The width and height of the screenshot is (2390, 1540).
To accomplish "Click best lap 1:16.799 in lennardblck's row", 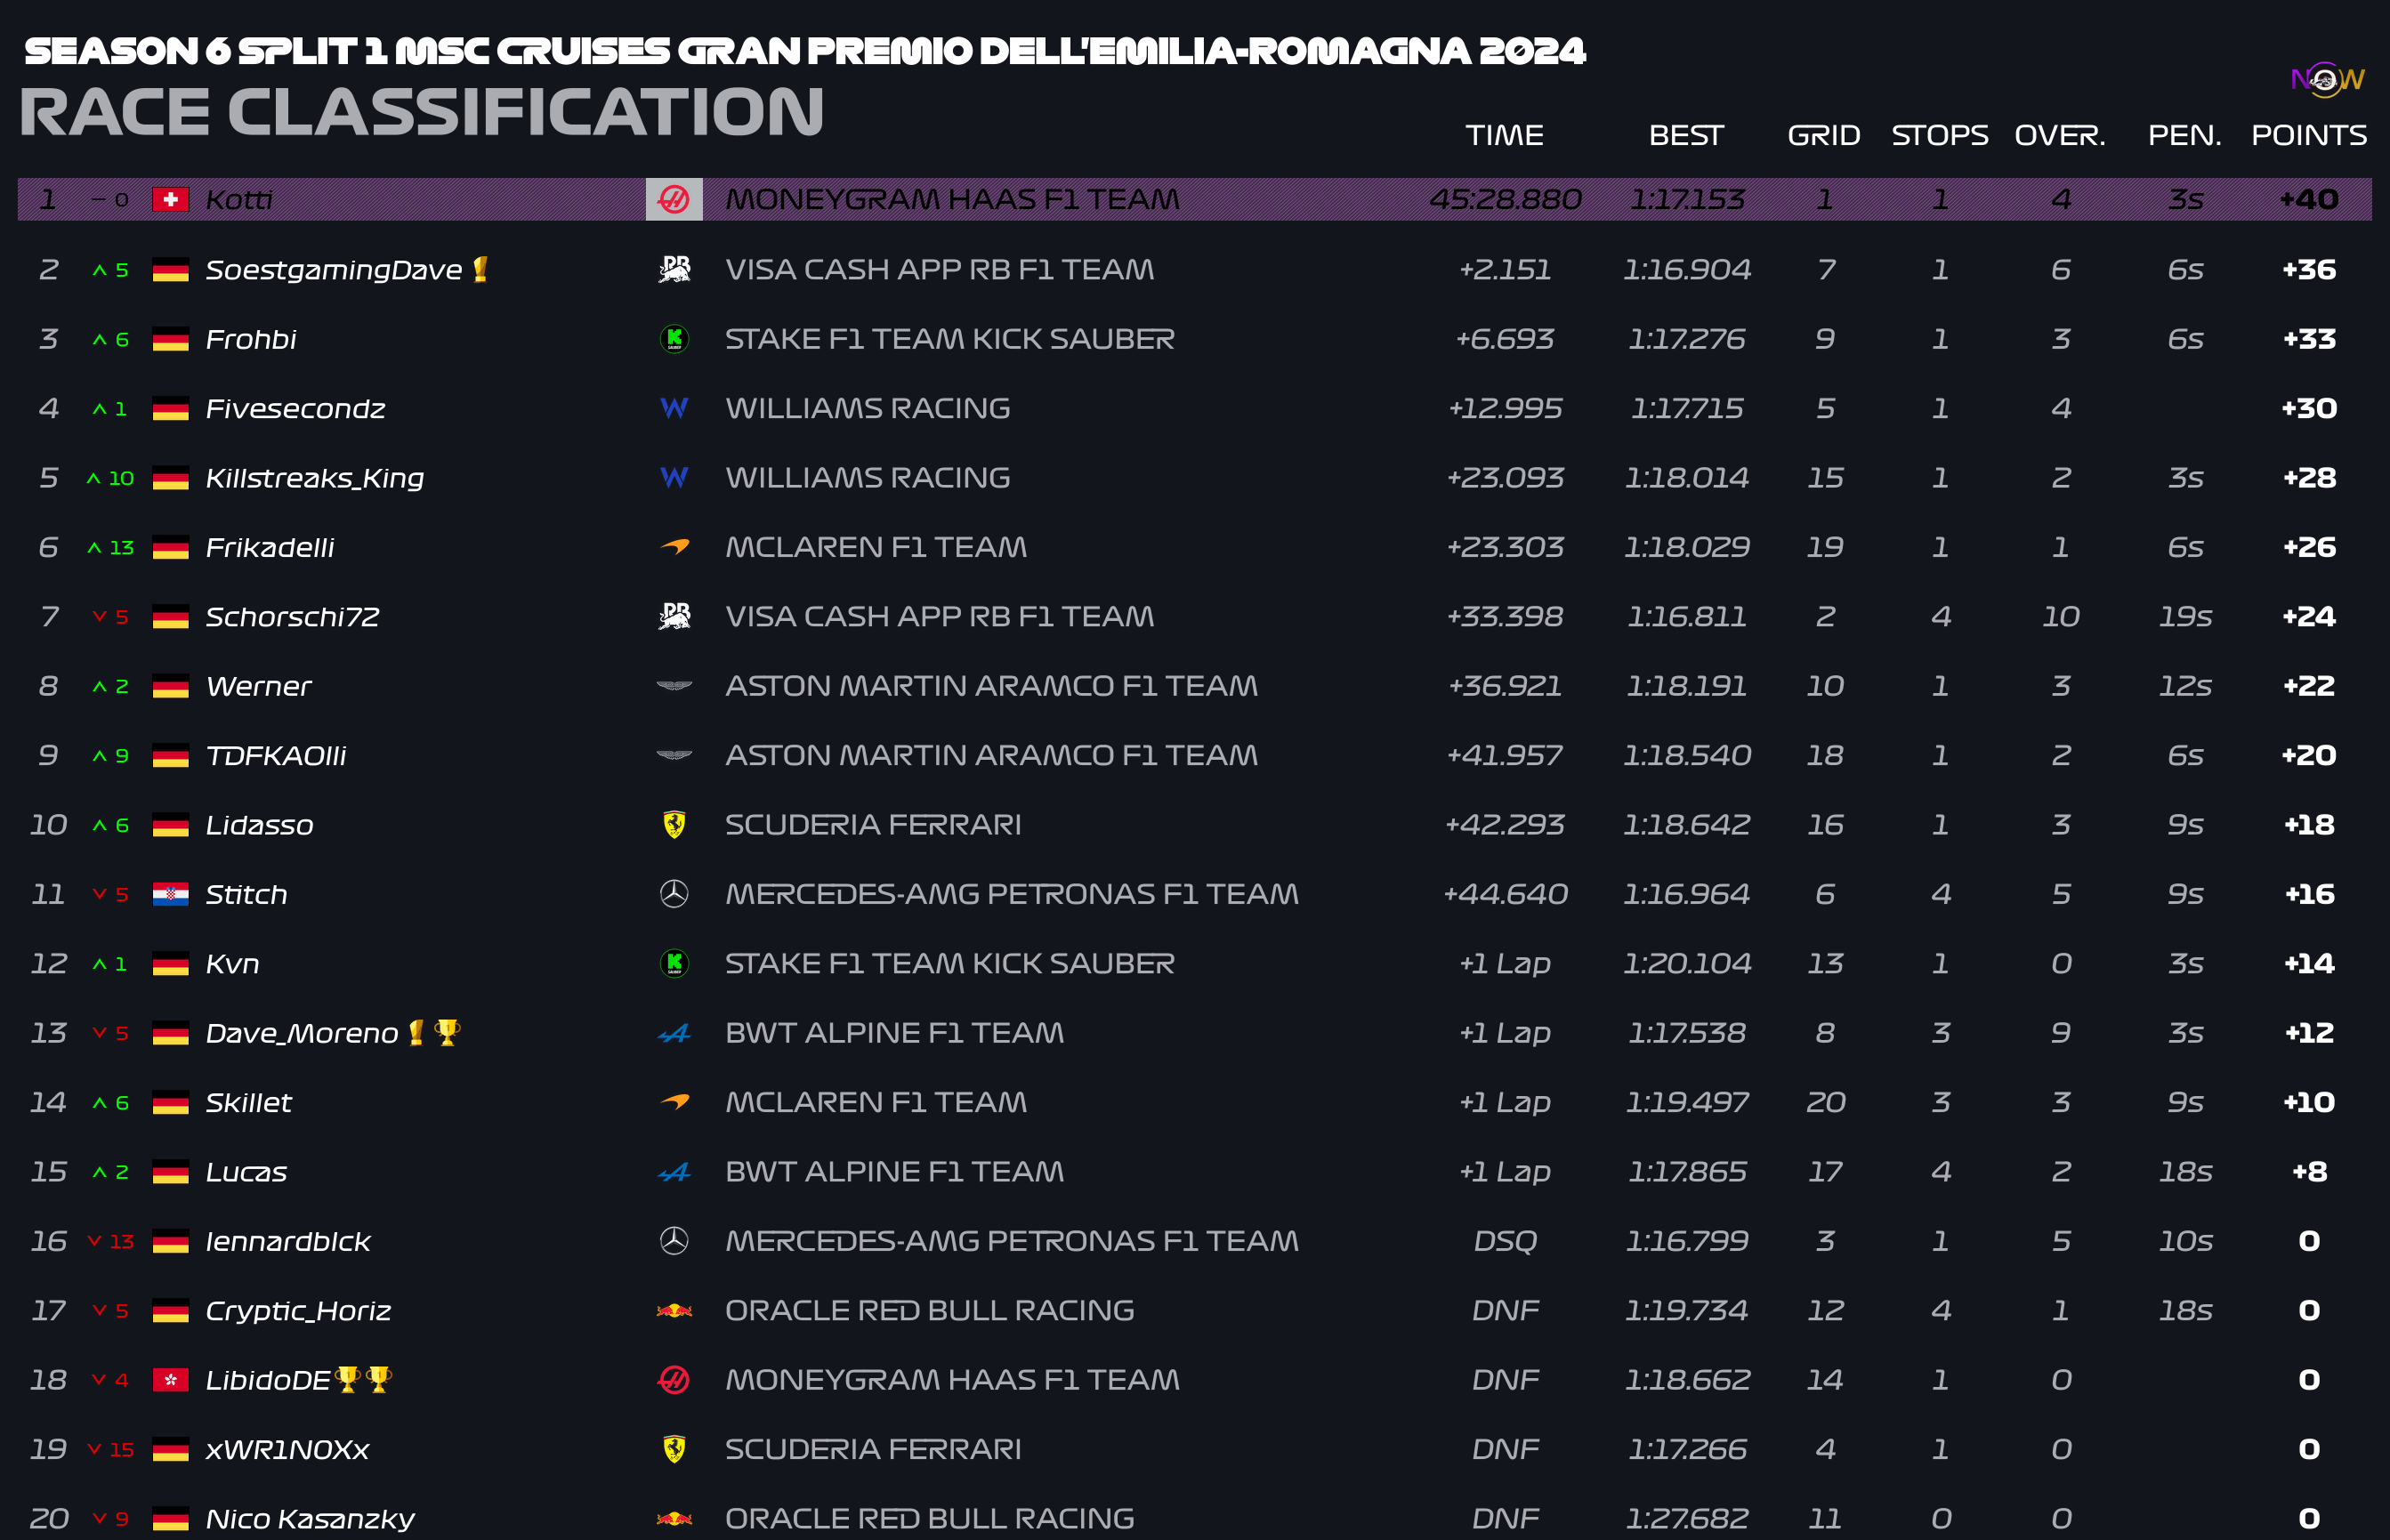I will pos(1686,1241).
